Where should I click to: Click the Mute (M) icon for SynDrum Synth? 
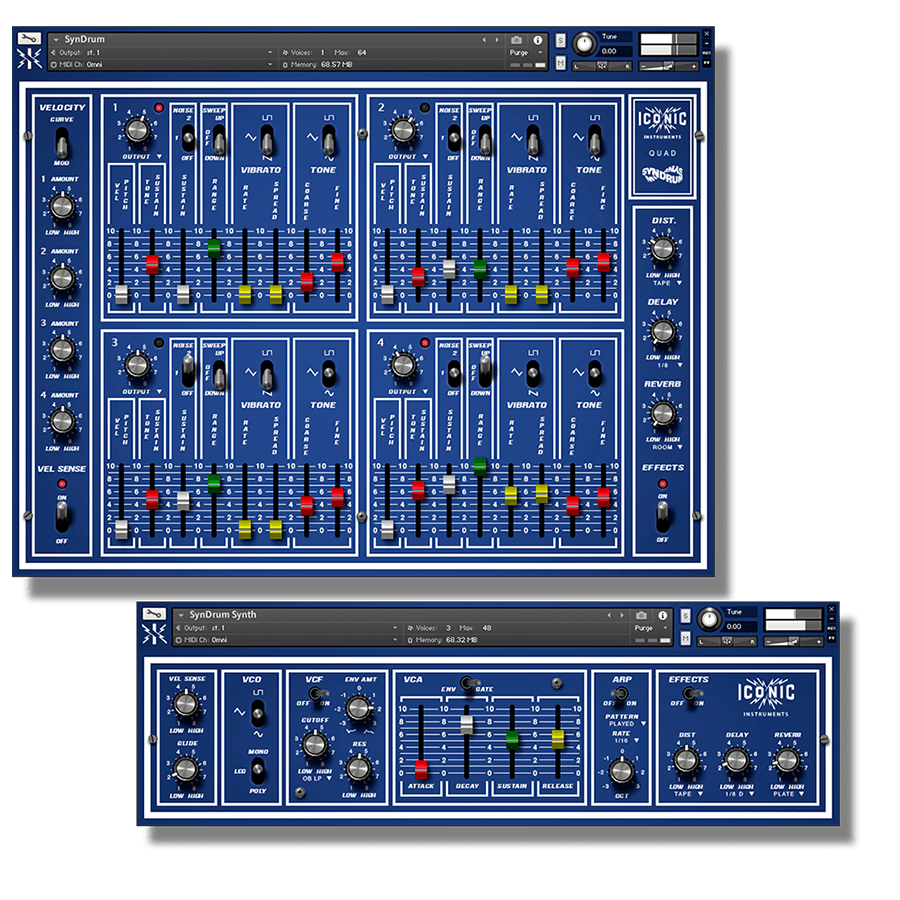pos(684,636)
